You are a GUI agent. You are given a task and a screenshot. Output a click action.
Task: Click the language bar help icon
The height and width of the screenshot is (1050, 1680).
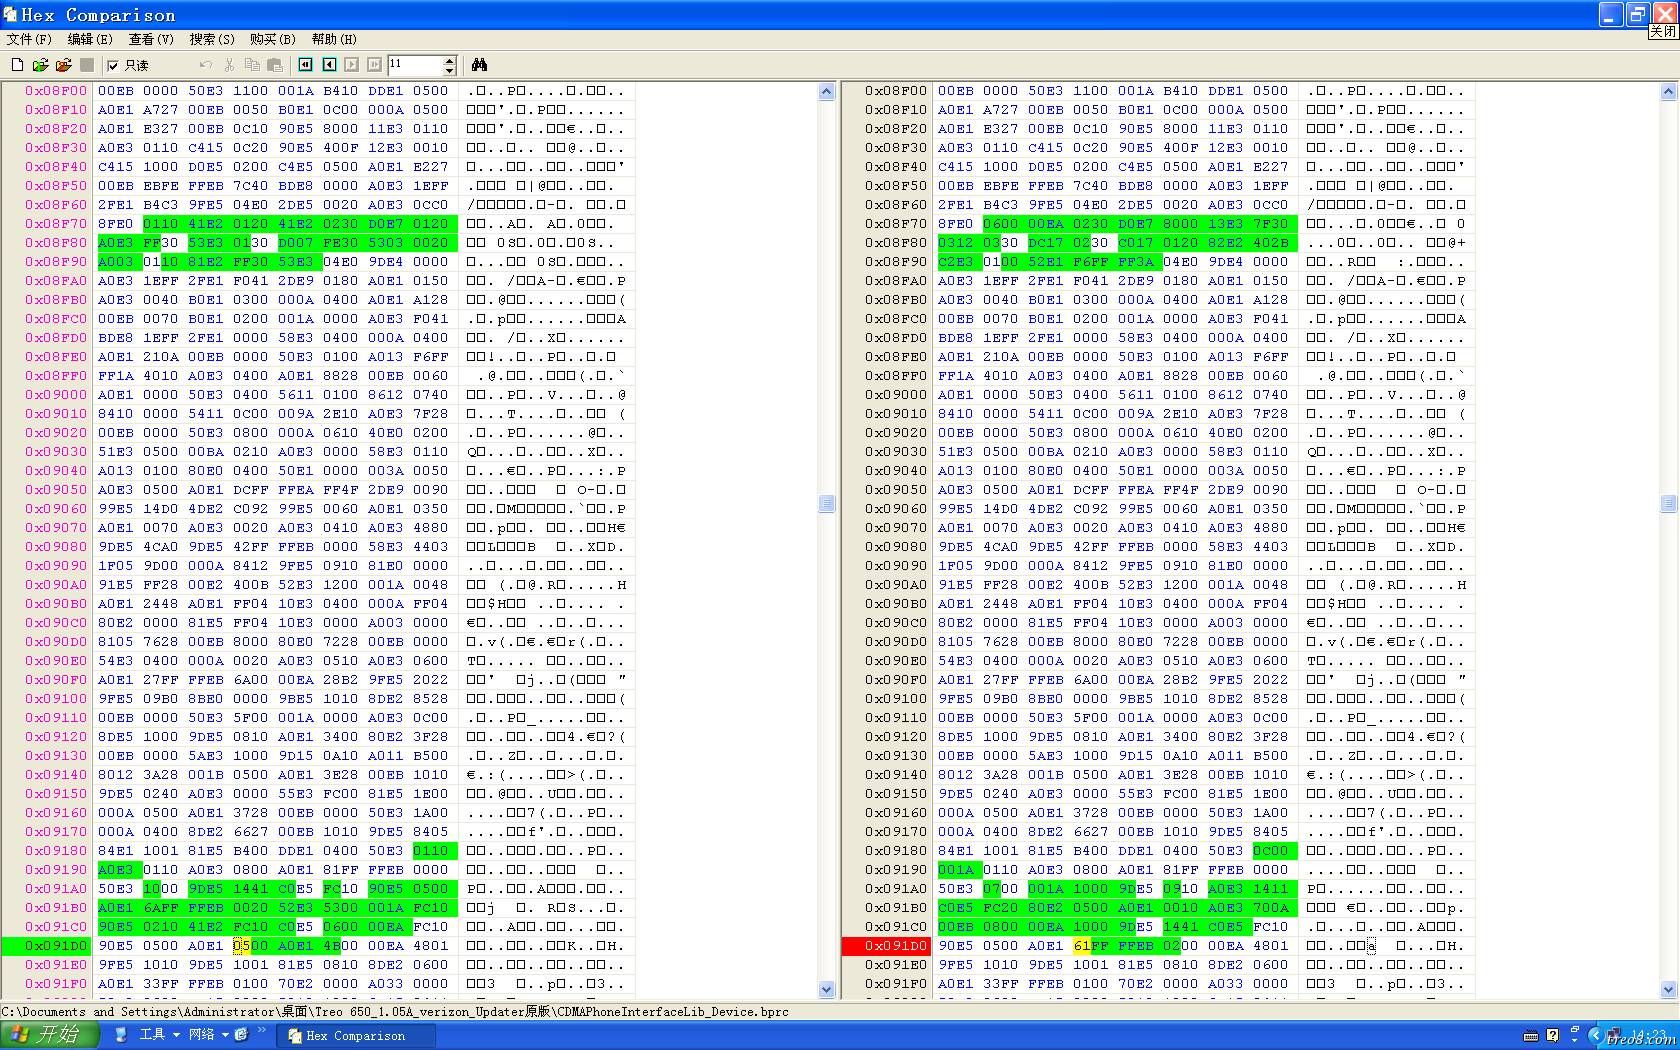[x=1552, y=1036]
